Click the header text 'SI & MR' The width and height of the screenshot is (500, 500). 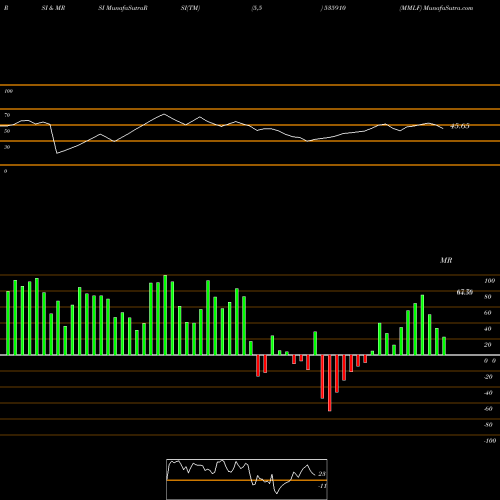pos(53,8)
